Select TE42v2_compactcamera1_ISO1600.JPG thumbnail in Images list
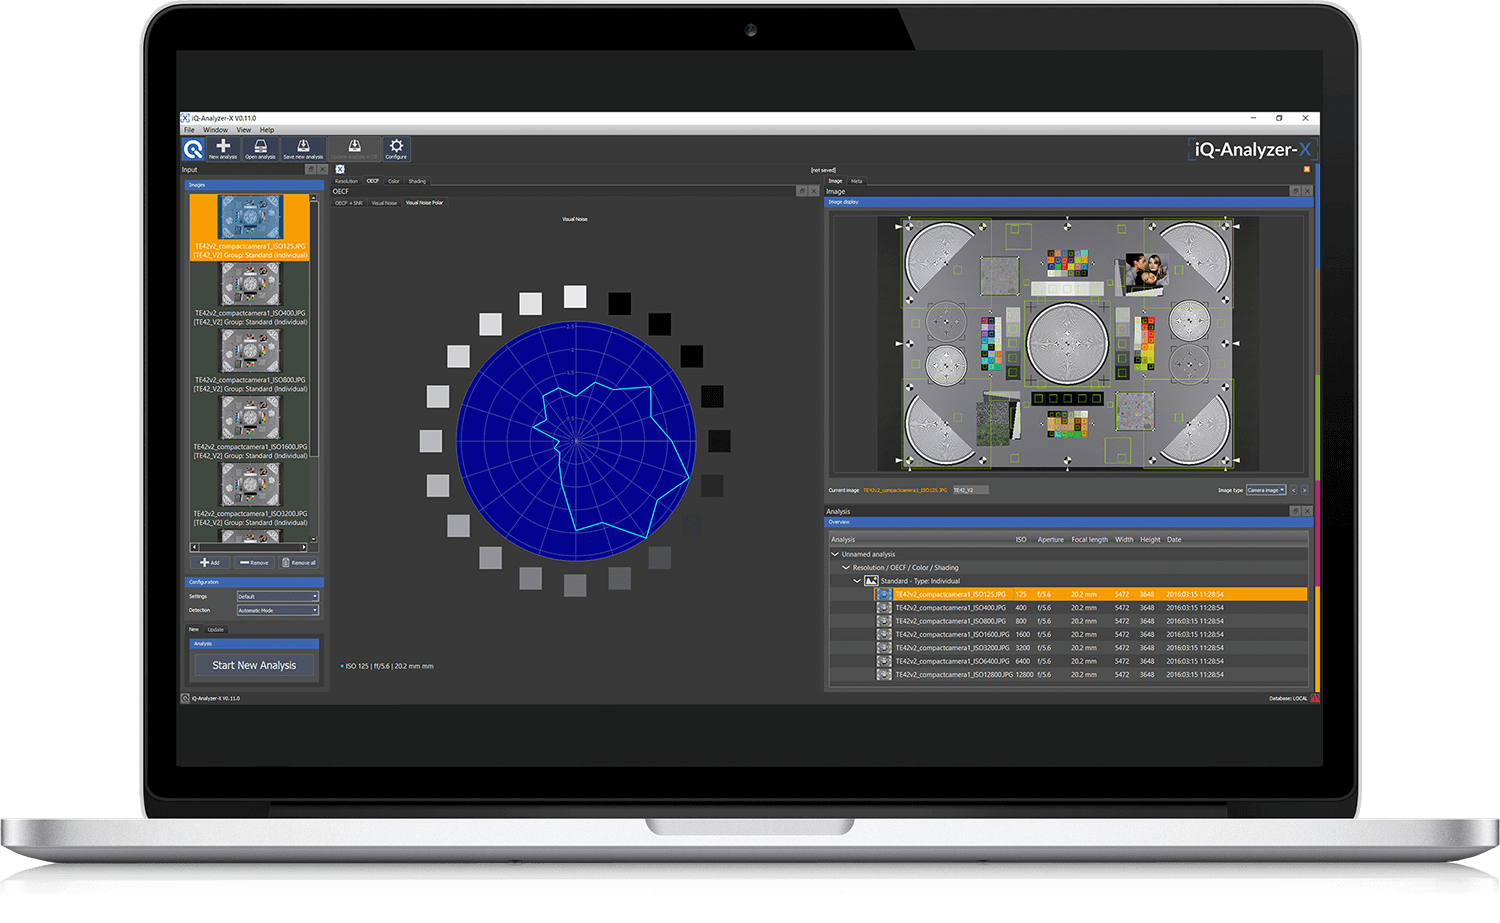Screen dimensions: 1500x923 (250, 429)
